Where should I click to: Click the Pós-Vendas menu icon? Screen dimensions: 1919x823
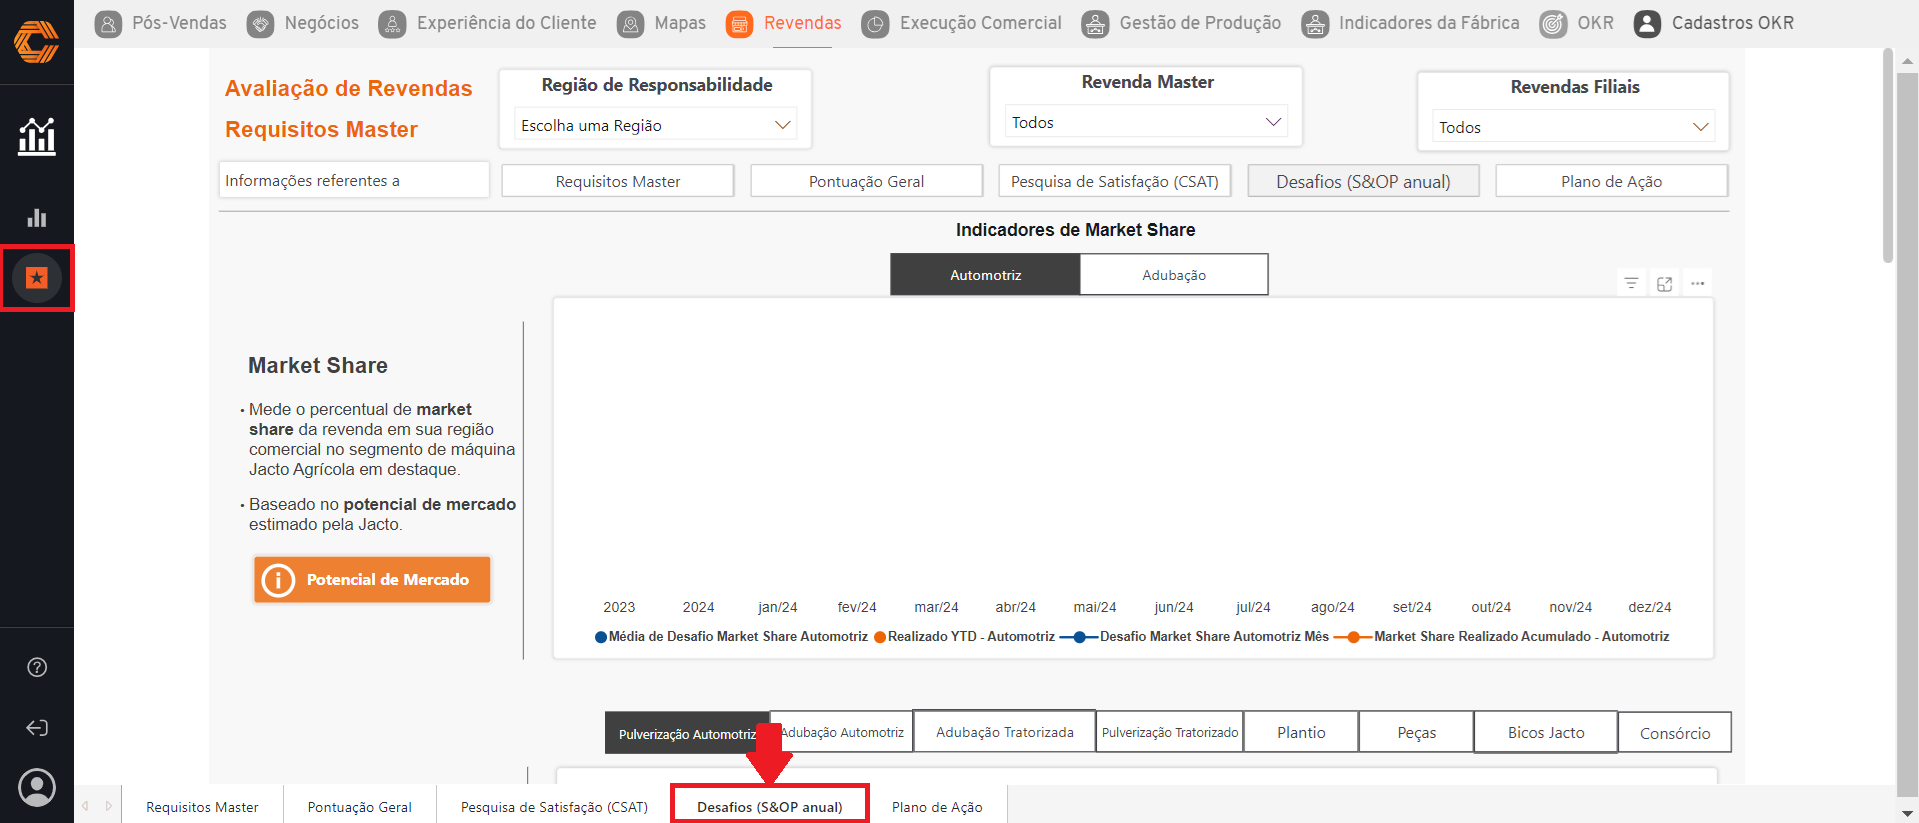(109, 24)
